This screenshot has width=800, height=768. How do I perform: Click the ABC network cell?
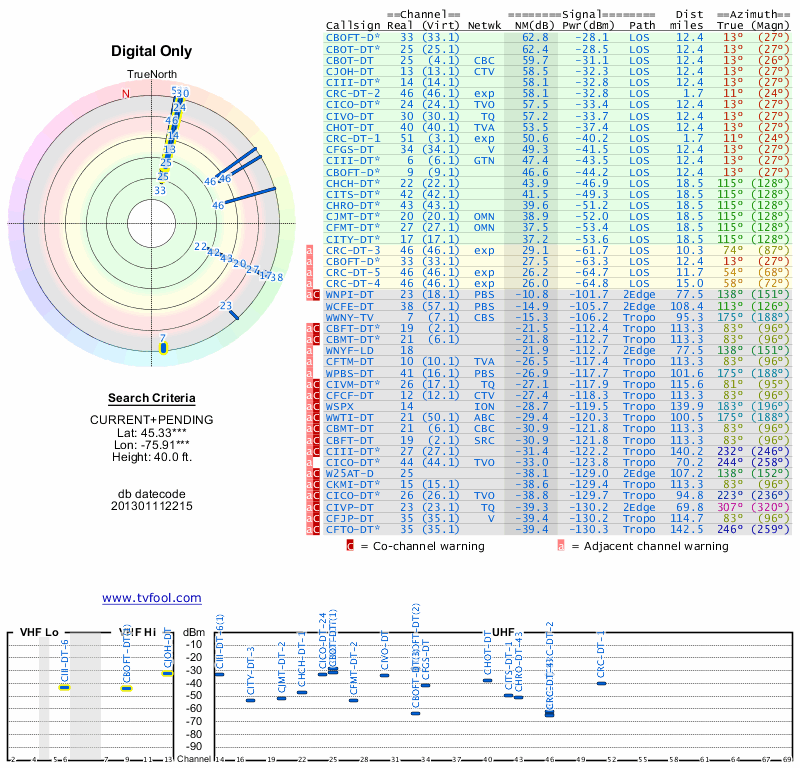484,417
